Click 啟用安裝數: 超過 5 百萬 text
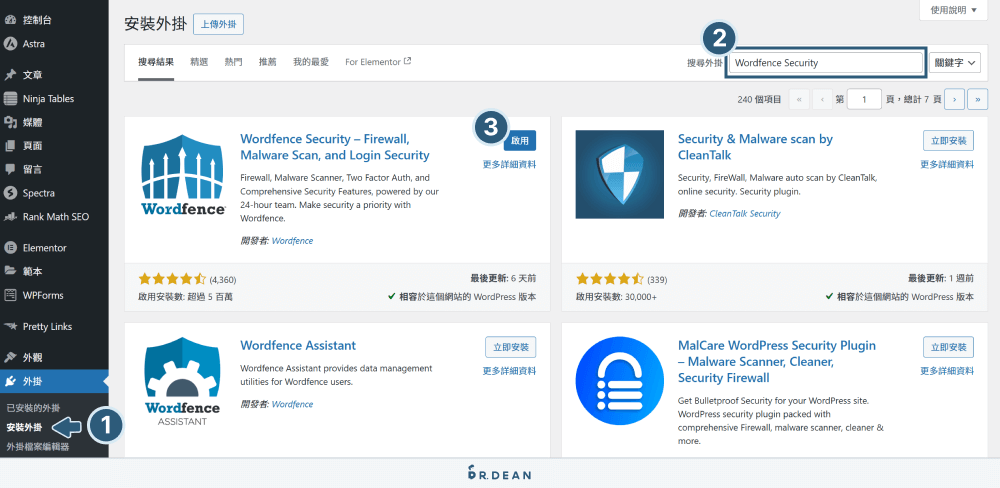The width and height of the screenshot is (1000, 488). click(x=186, y=297)
